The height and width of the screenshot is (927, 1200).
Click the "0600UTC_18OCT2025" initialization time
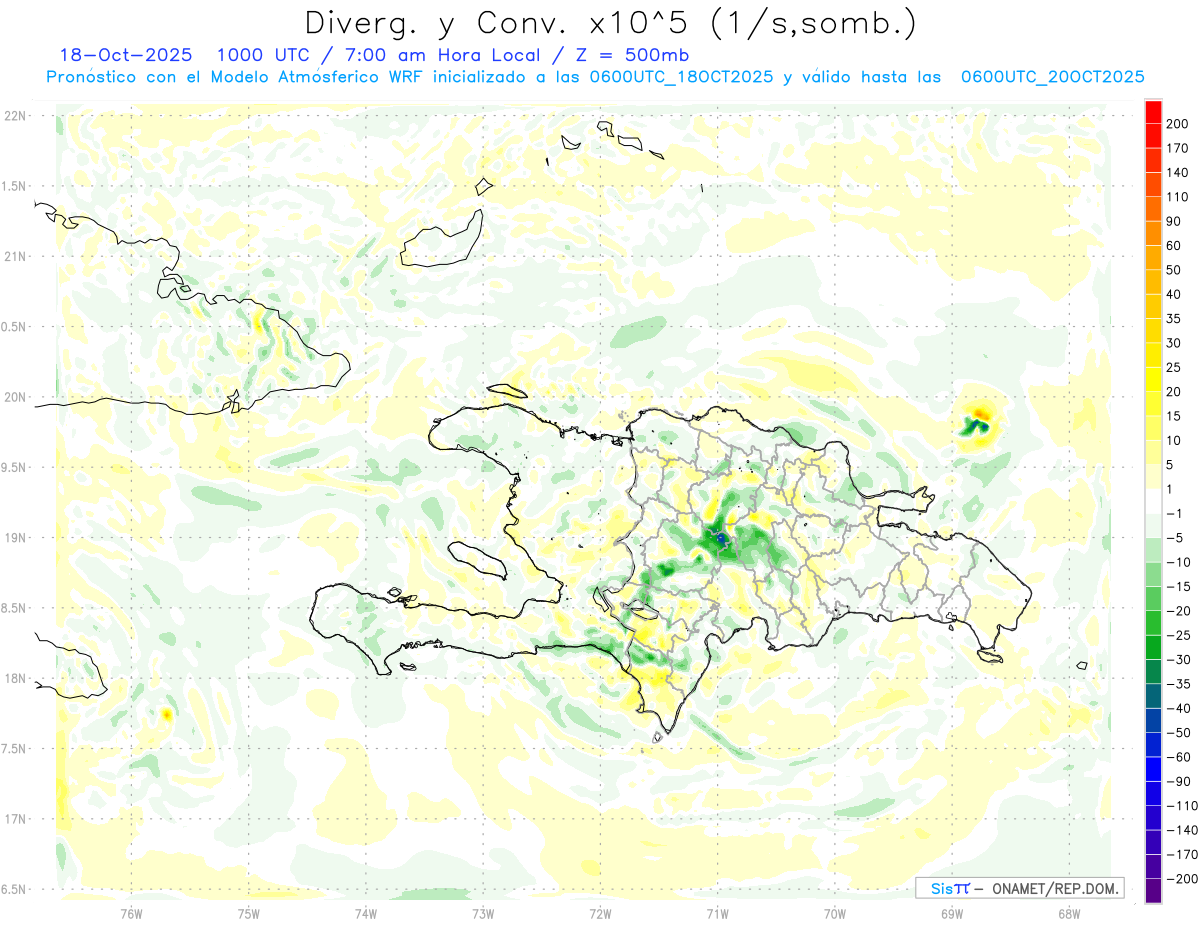click(681, 77)
